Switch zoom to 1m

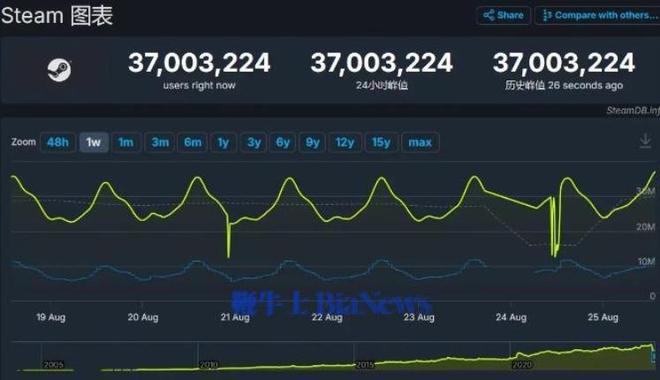click(x=126, y=142)
